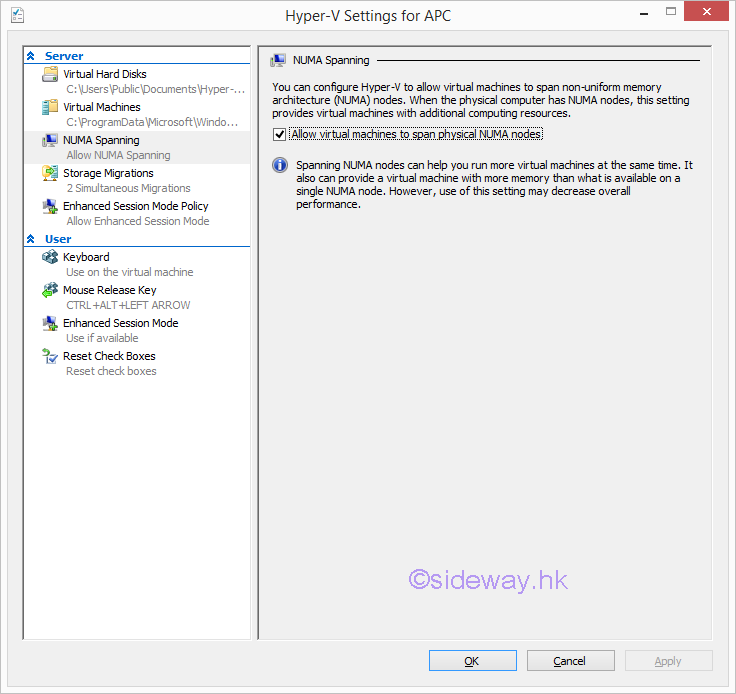
Task: Click the Keyboard settings icon
Action: 50,258
